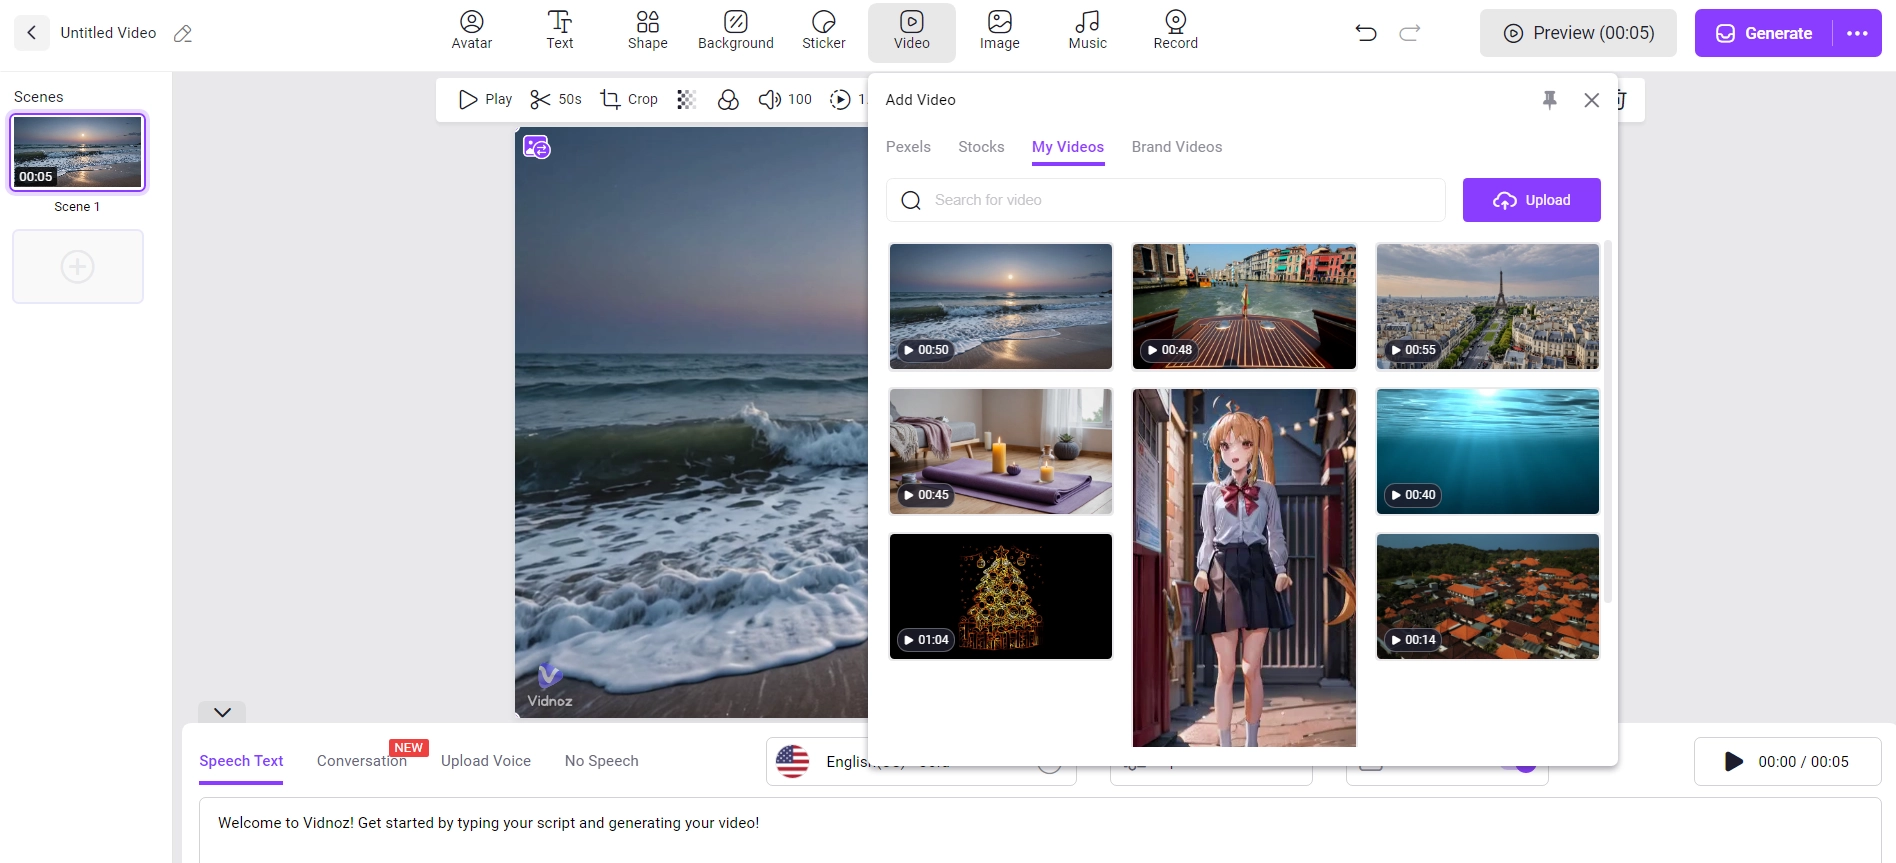Click the scissors trim tool
Image resolution: width=1896 pixels, height=863 pixels.
541,99
